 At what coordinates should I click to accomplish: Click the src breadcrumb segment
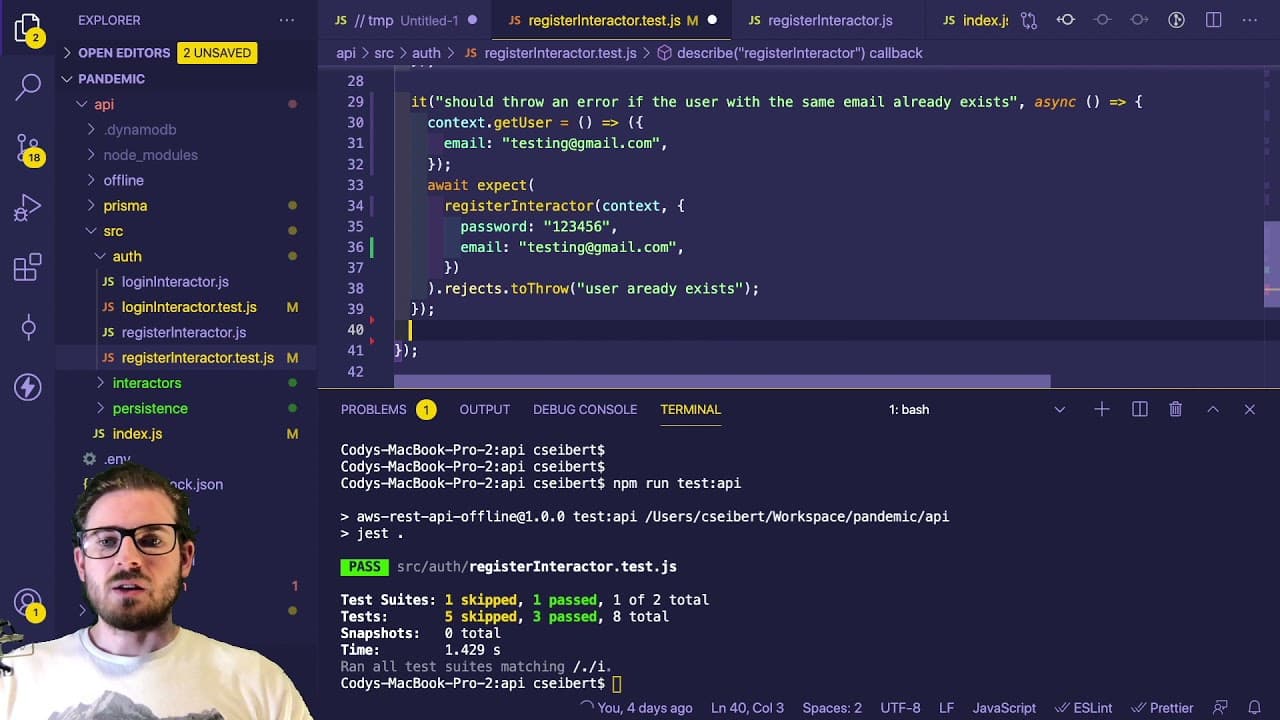click(383, 53)
